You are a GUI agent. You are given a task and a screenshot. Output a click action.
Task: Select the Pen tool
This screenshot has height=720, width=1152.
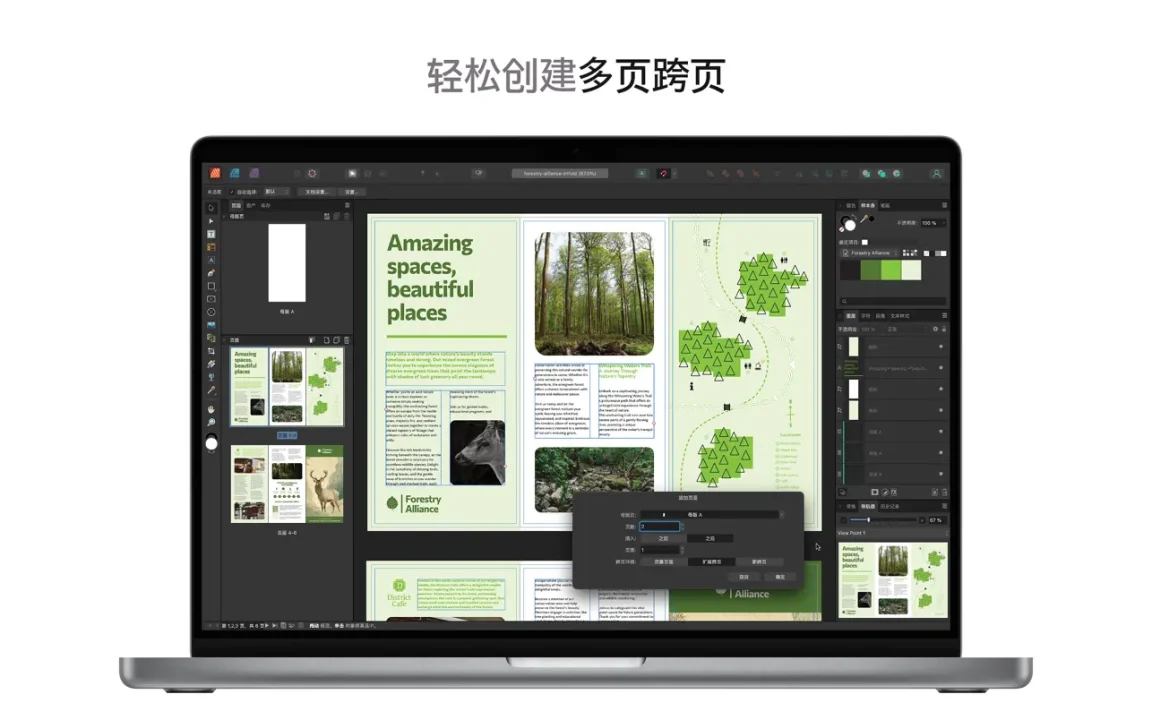pyautogui.click(x=211, y=273)
